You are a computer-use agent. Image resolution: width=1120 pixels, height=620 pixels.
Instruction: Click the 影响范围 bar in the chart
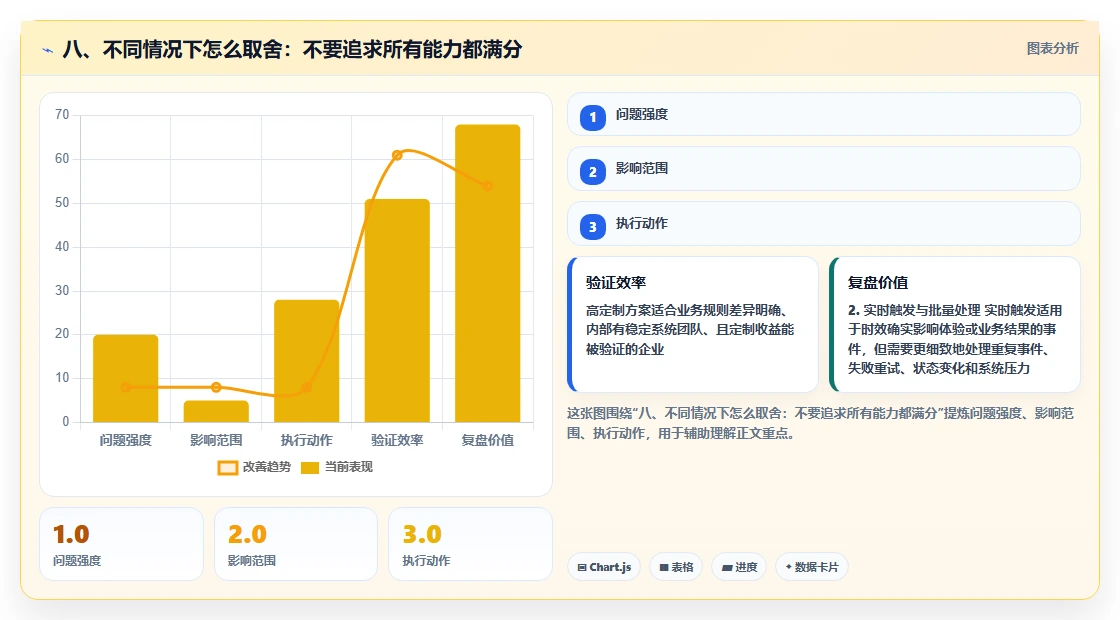(x=216, y=411)
